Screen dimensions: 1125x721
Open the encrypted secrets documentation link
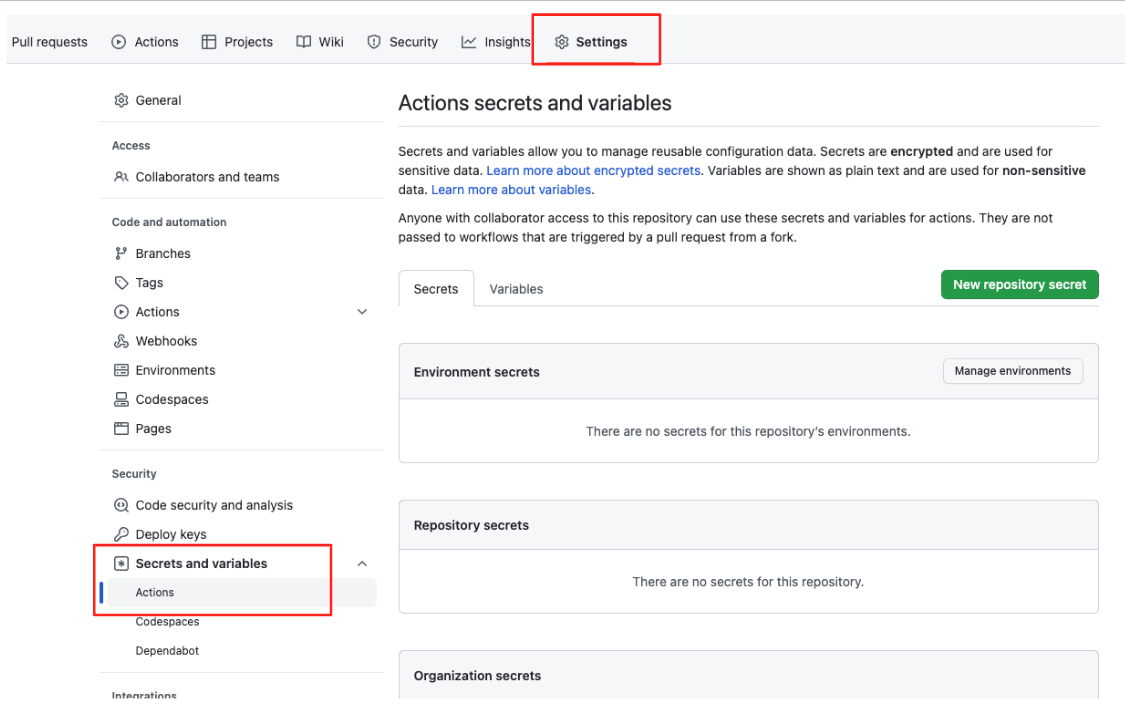coord(593,170)
